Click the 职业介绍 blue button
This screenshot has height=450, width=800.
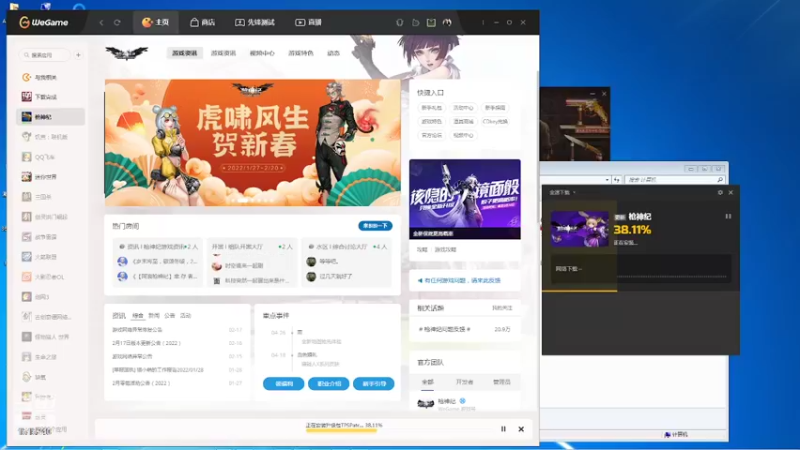[329, 384]
